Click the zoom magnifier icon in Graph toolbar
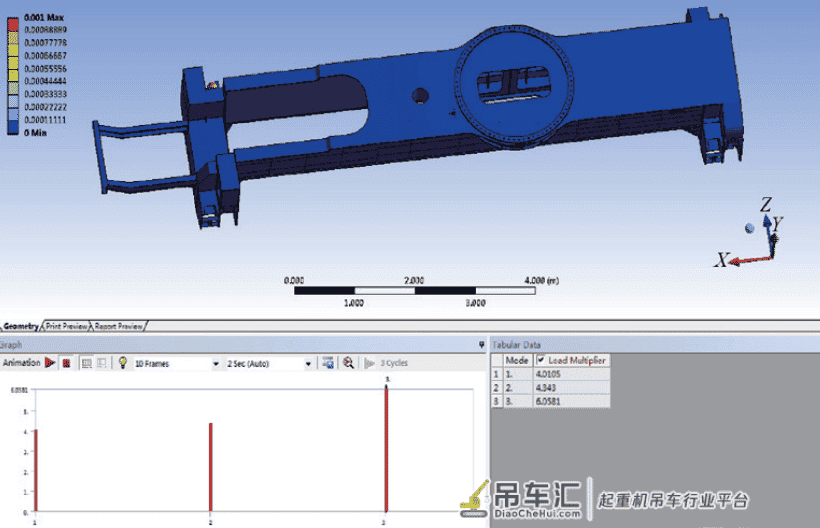The width and height of the screenshot is (820, 528). click(348, 363)
